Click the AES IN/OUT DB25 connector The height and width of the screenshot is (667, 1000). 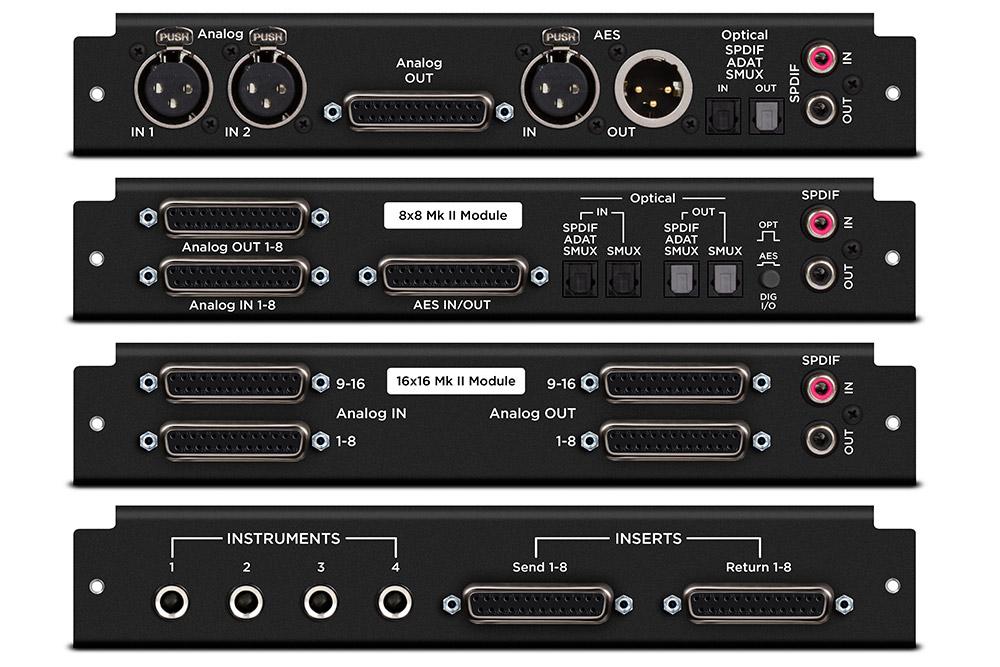tap(453, 275)
